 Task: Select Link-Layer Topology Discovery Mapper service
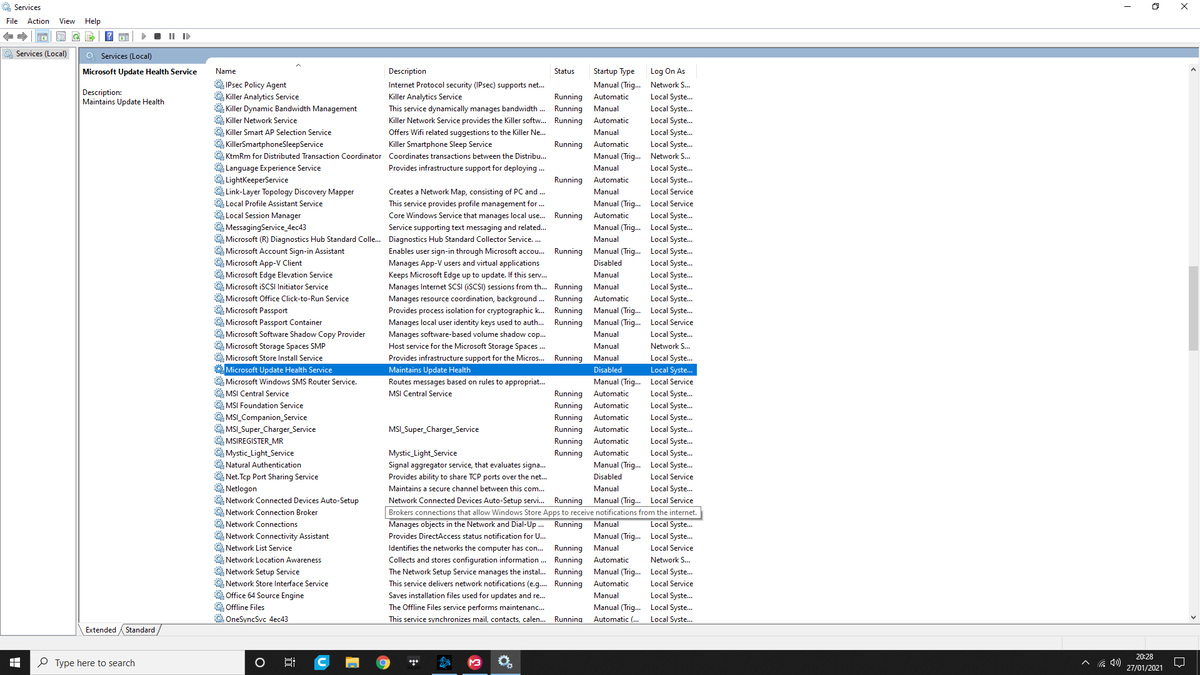pyautogui.click(x=455, y=192)
